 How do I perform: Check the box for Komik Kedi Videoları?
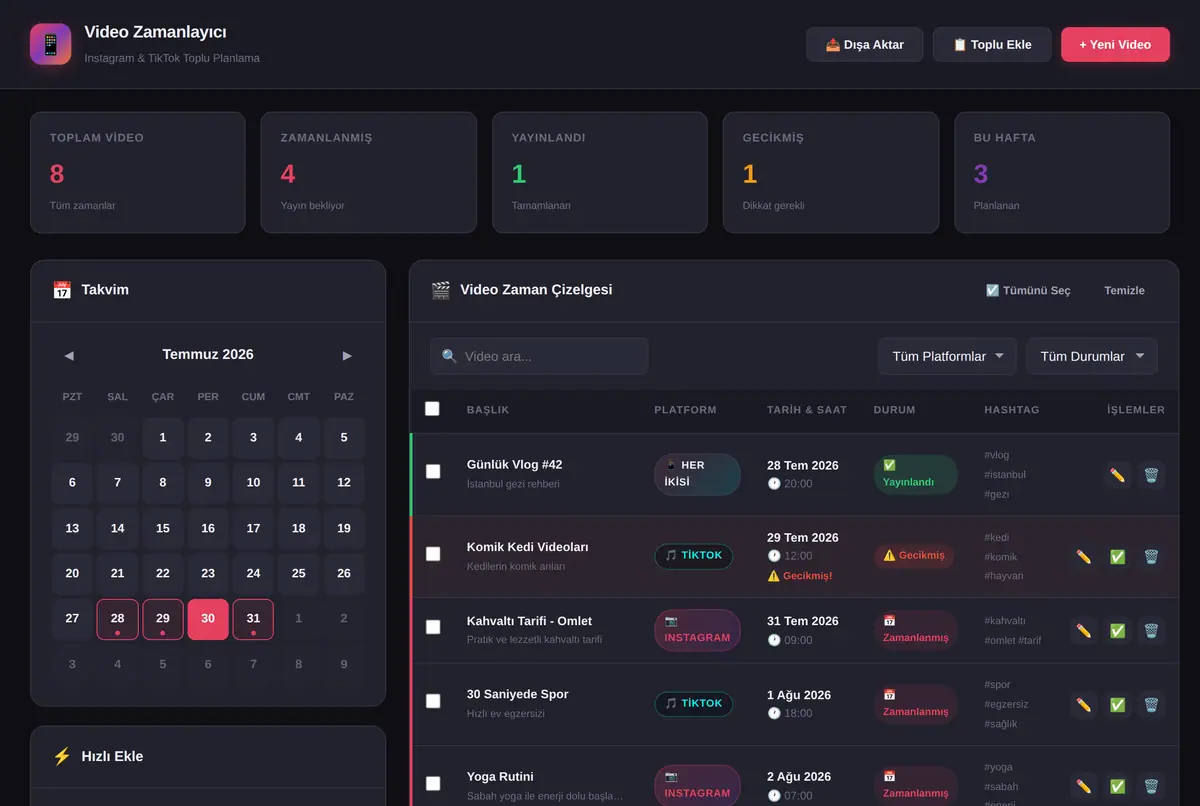(x=433, y=553)
